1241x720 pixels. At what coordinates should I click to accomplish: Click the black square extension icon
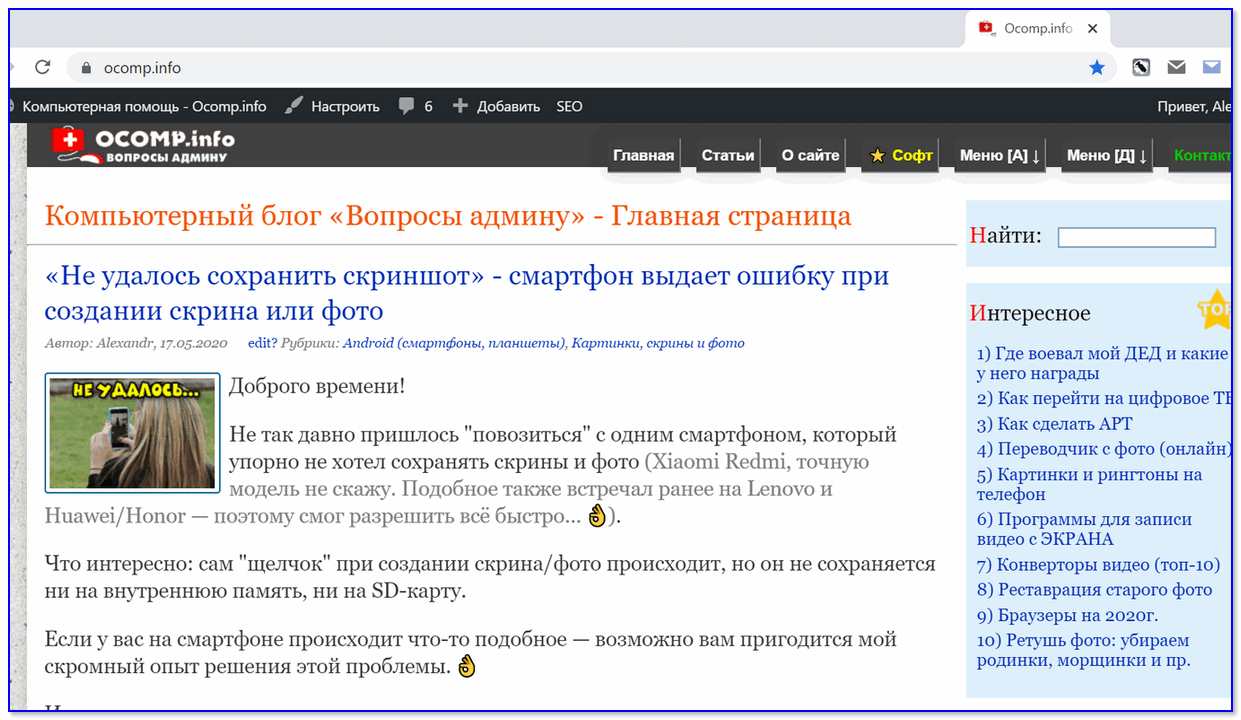tap(1141, 68)
